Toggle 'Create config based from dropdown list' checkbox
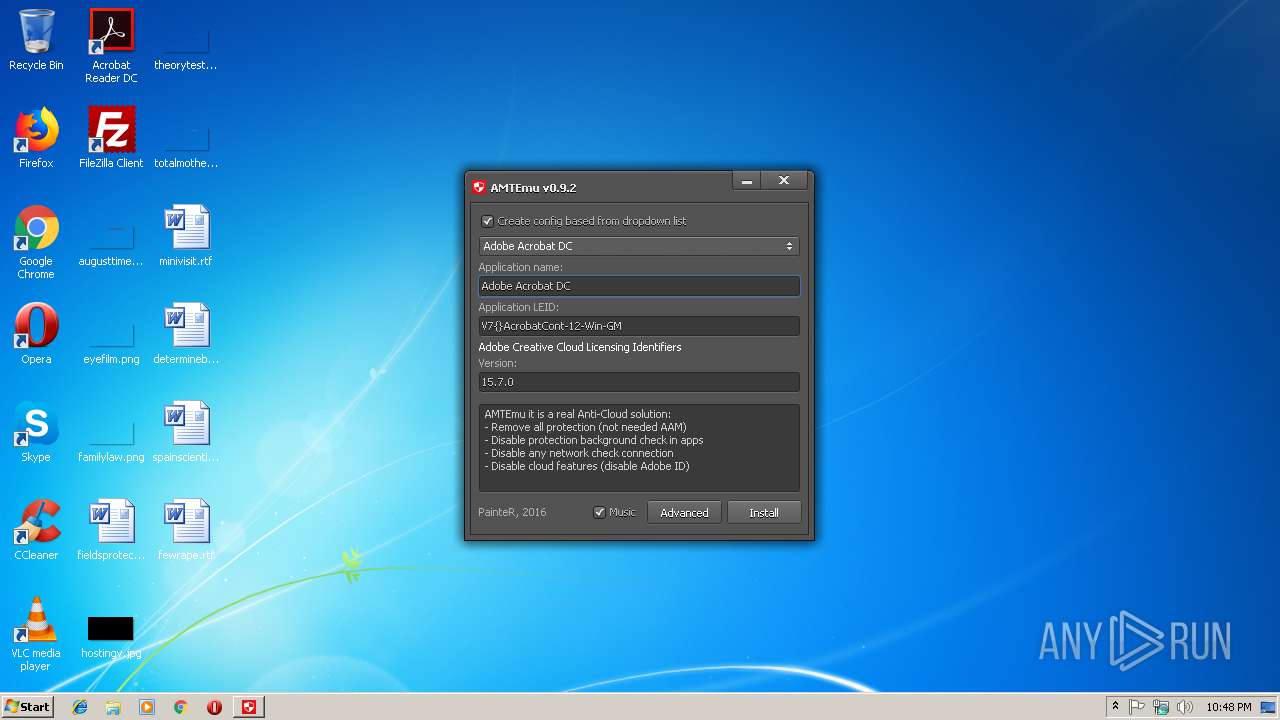 point(488,221)
